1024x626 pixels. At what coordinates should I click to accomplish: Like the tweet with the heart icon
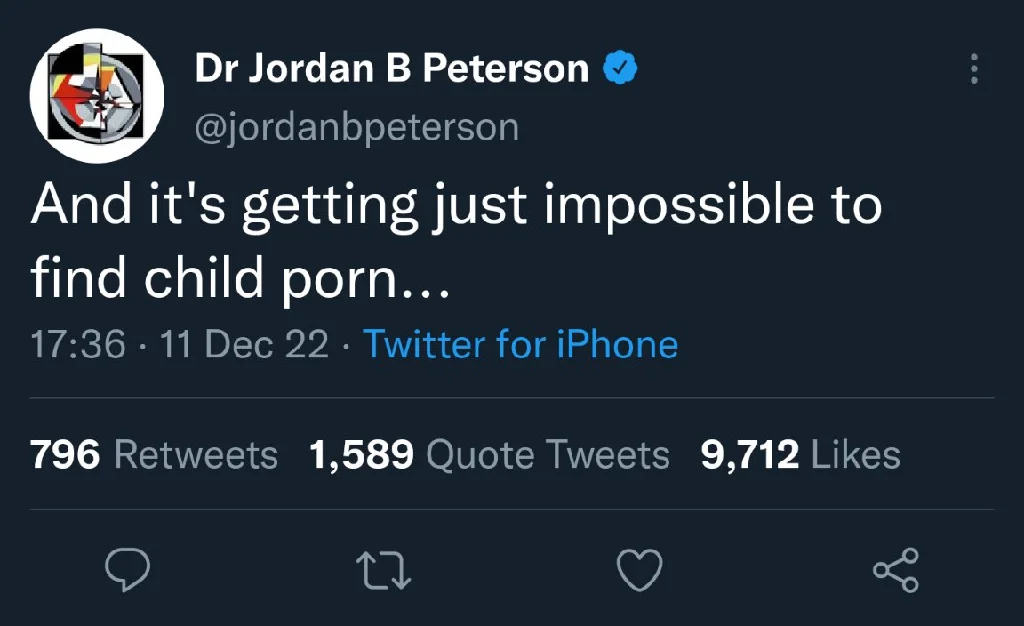click(x=639, y=570)
